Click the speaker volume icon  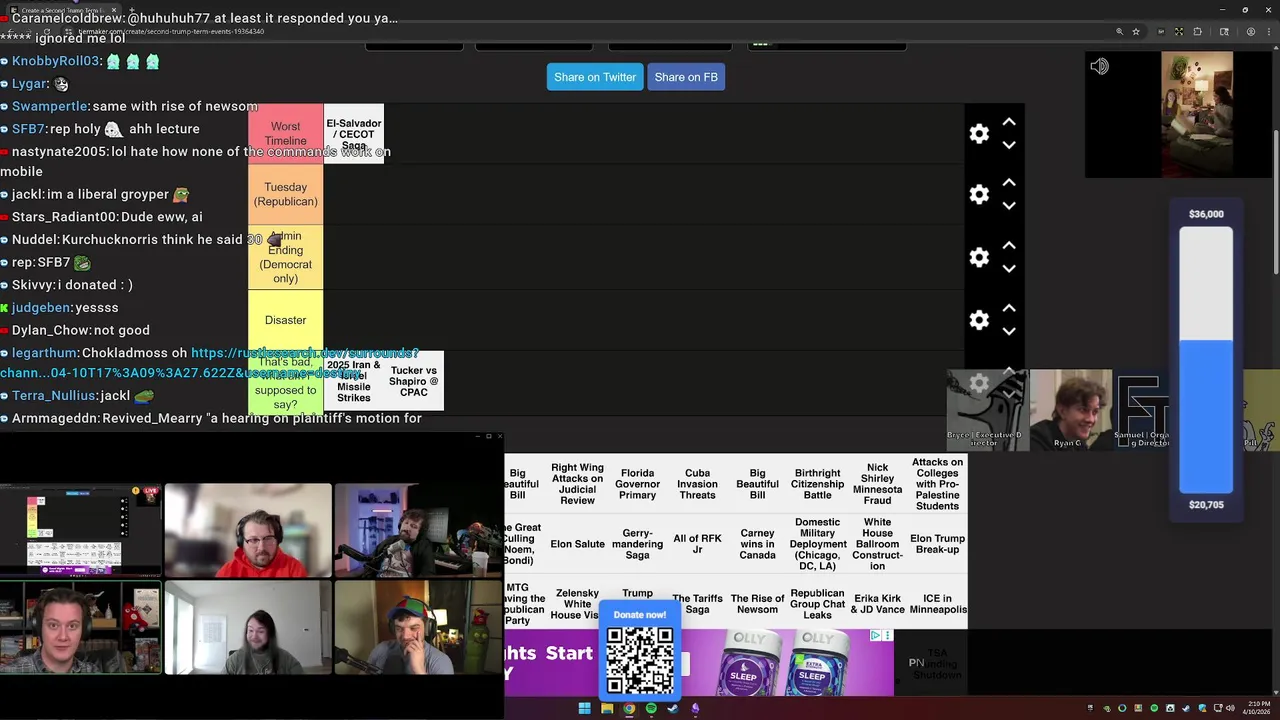(x=1099, y=67)
